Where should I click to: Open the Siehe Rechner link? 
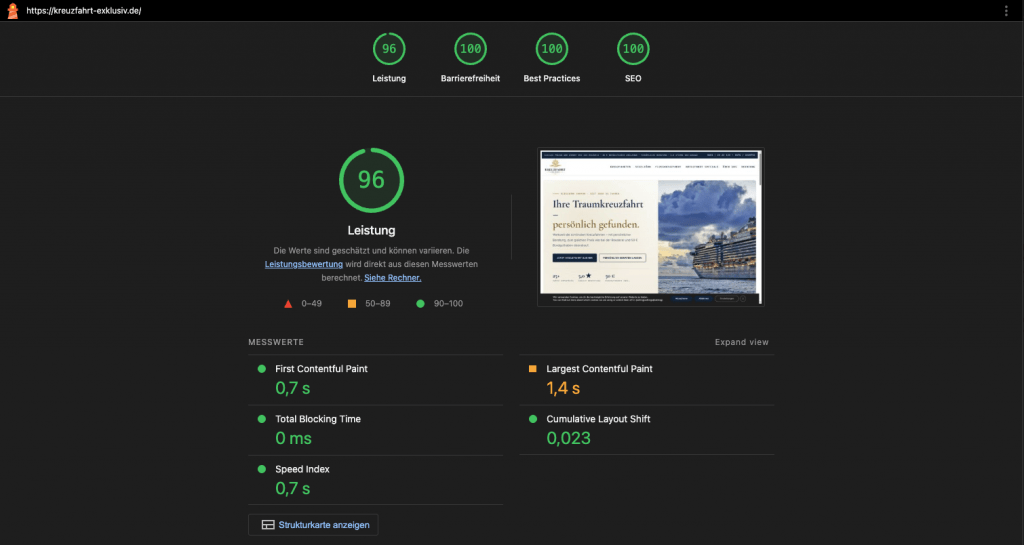(x=392, y=278)
